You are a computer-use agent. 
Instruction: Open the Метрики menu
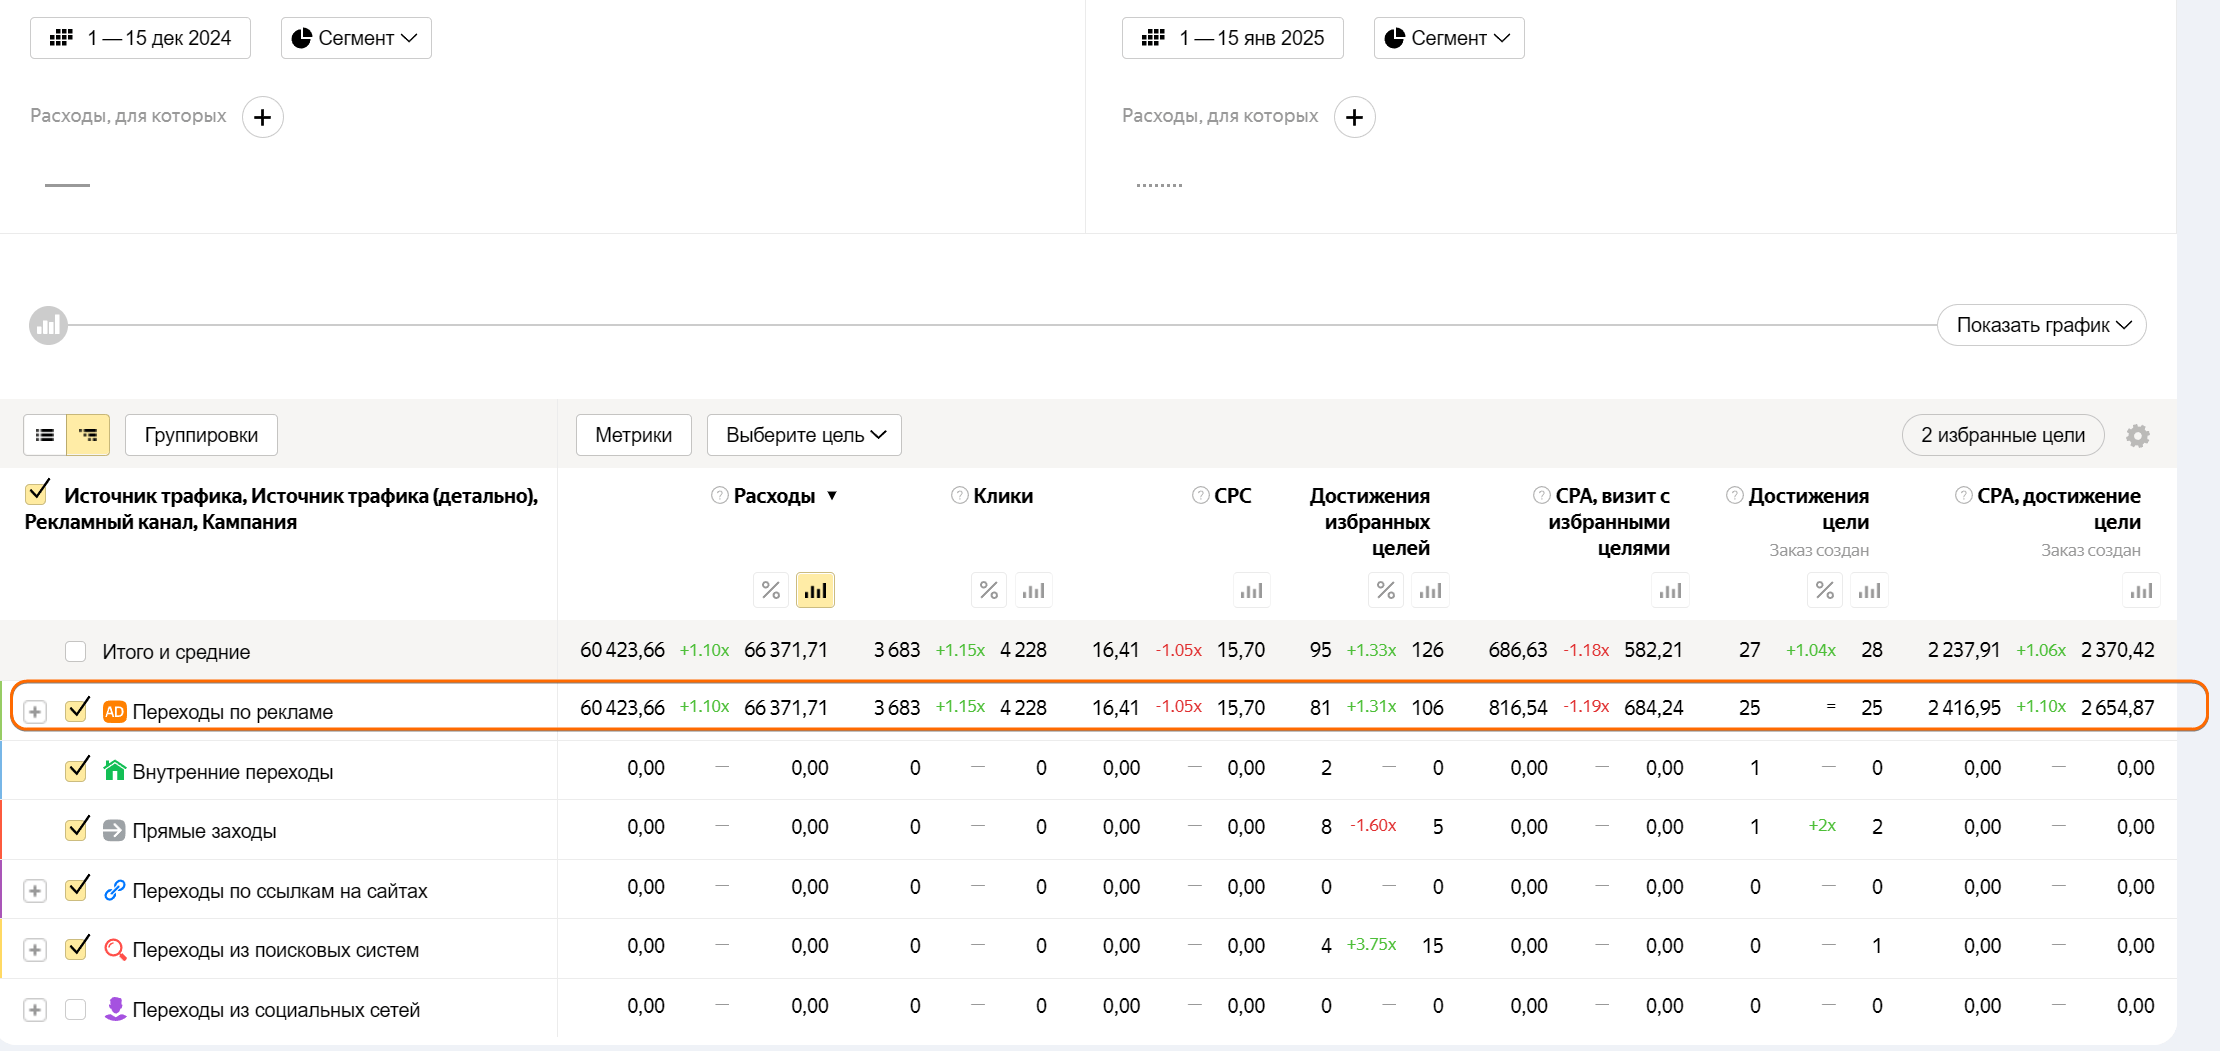633,435
